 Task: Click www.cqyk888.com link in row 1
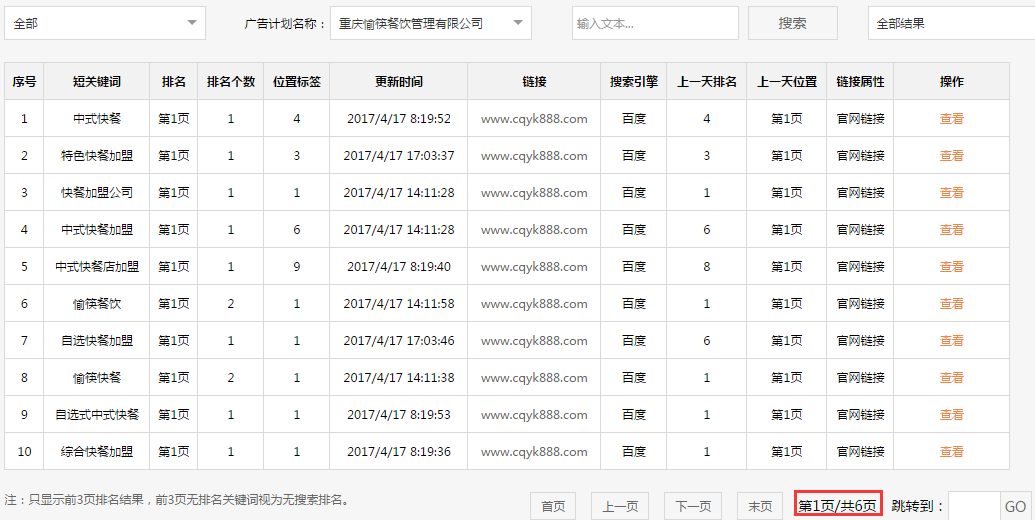click(534, 119)
